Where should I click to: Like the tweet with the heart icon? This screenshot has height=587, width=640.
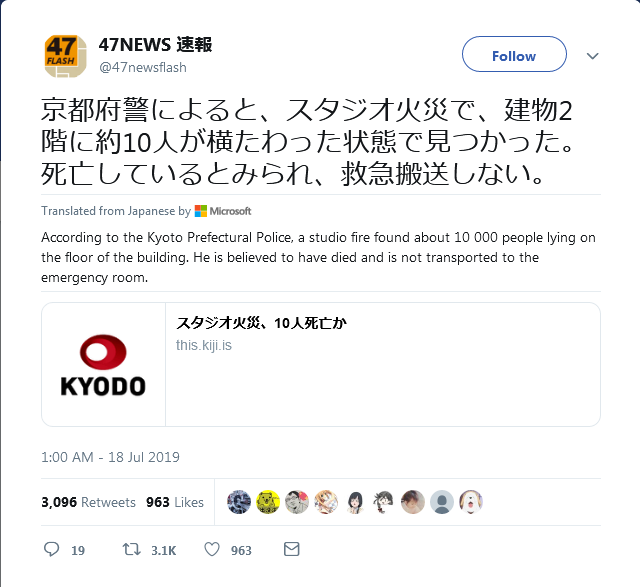212,549
